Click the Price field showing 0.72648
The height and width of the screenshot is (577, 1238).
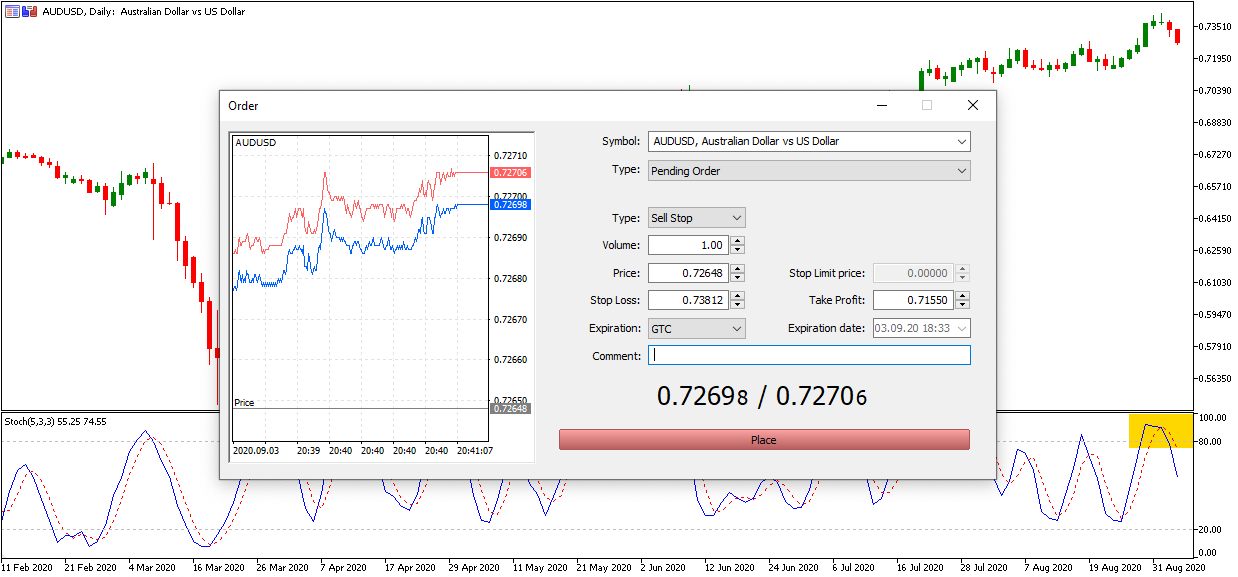[689, 273]
